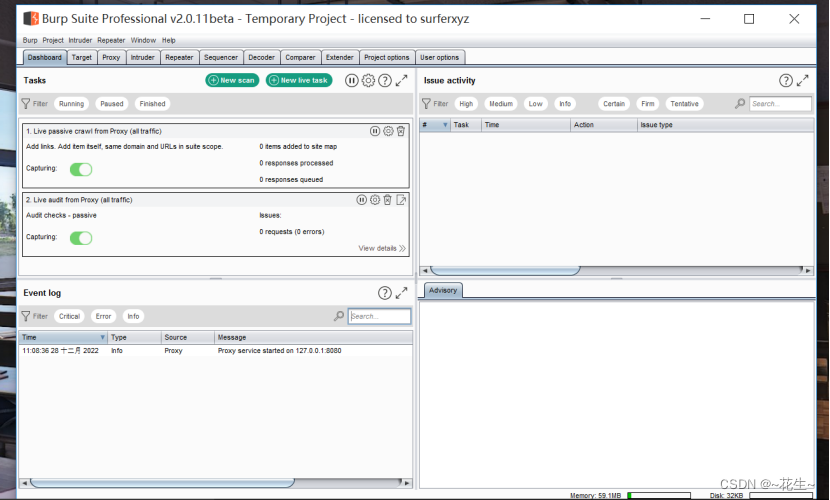Click the Event log horizontal scrollbar

[x=162, y=483]
